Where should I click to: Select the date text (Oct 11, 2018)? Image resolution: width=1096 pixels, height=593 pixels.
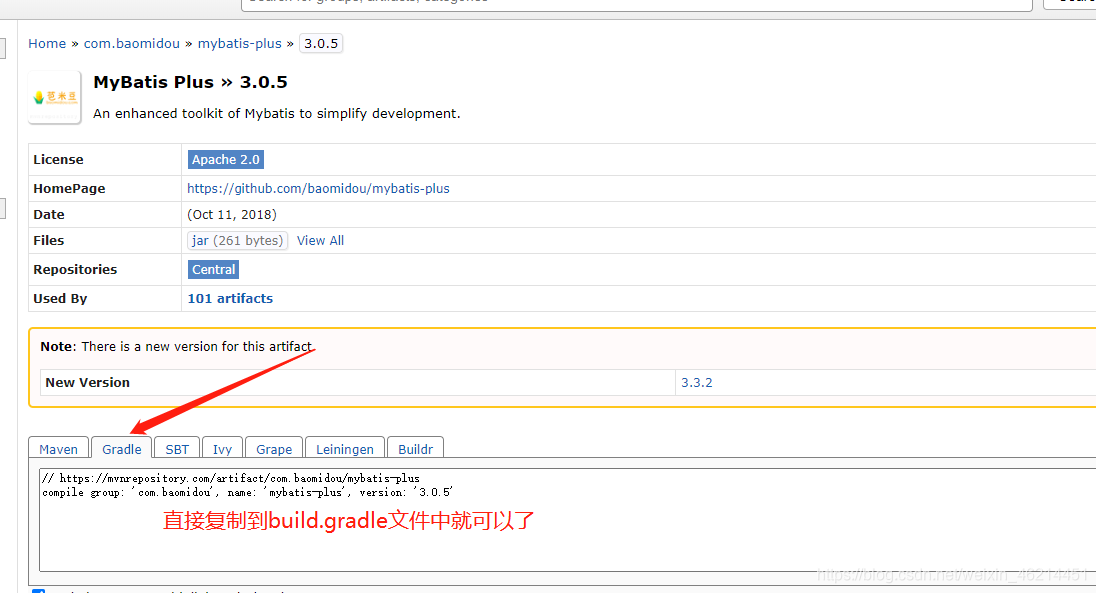[231, 215]
